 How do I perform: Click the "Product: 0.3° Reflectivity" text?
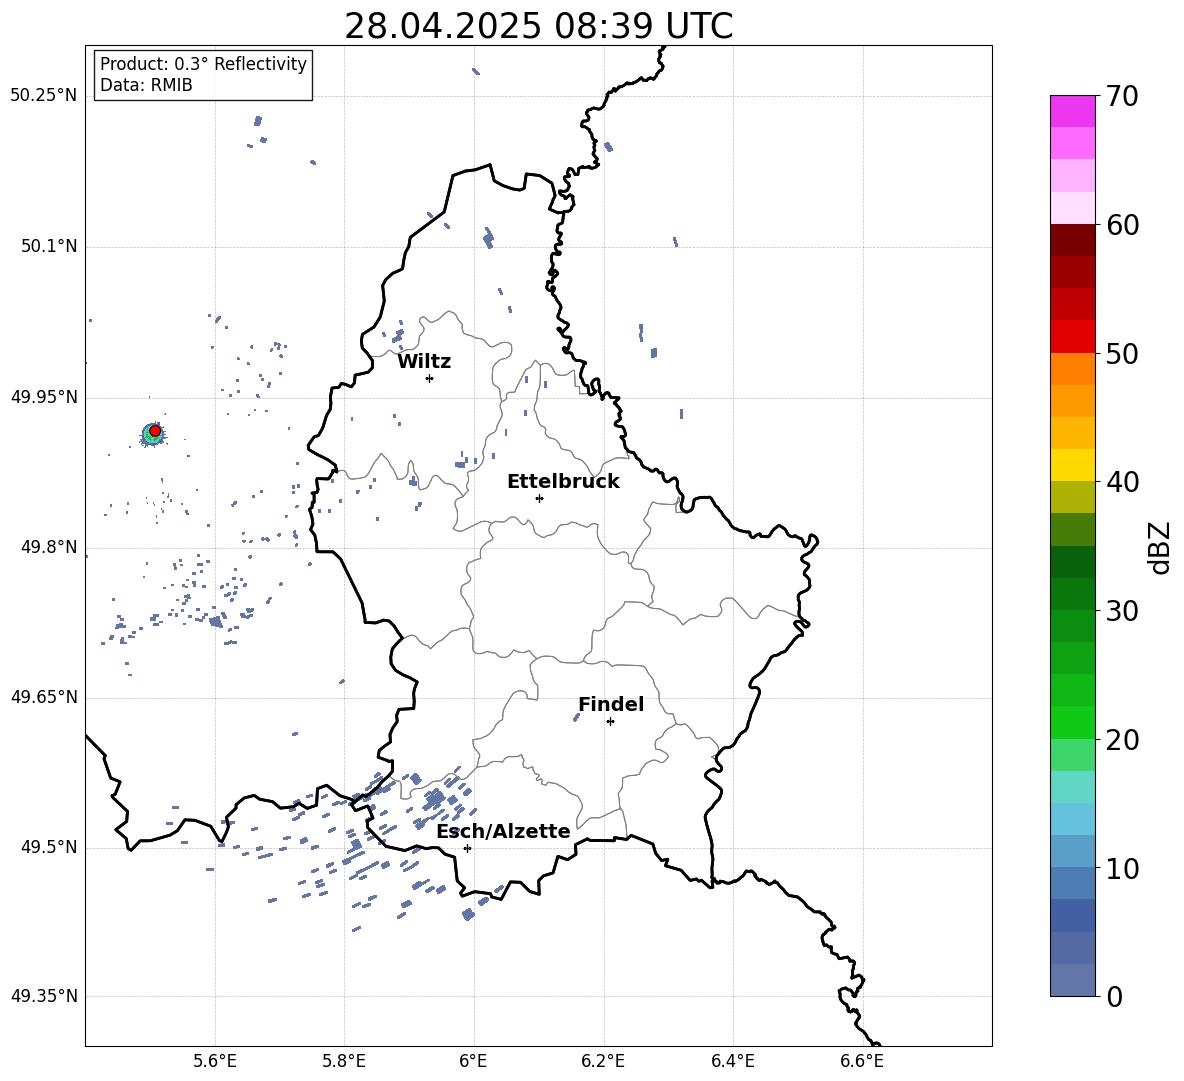203,64
